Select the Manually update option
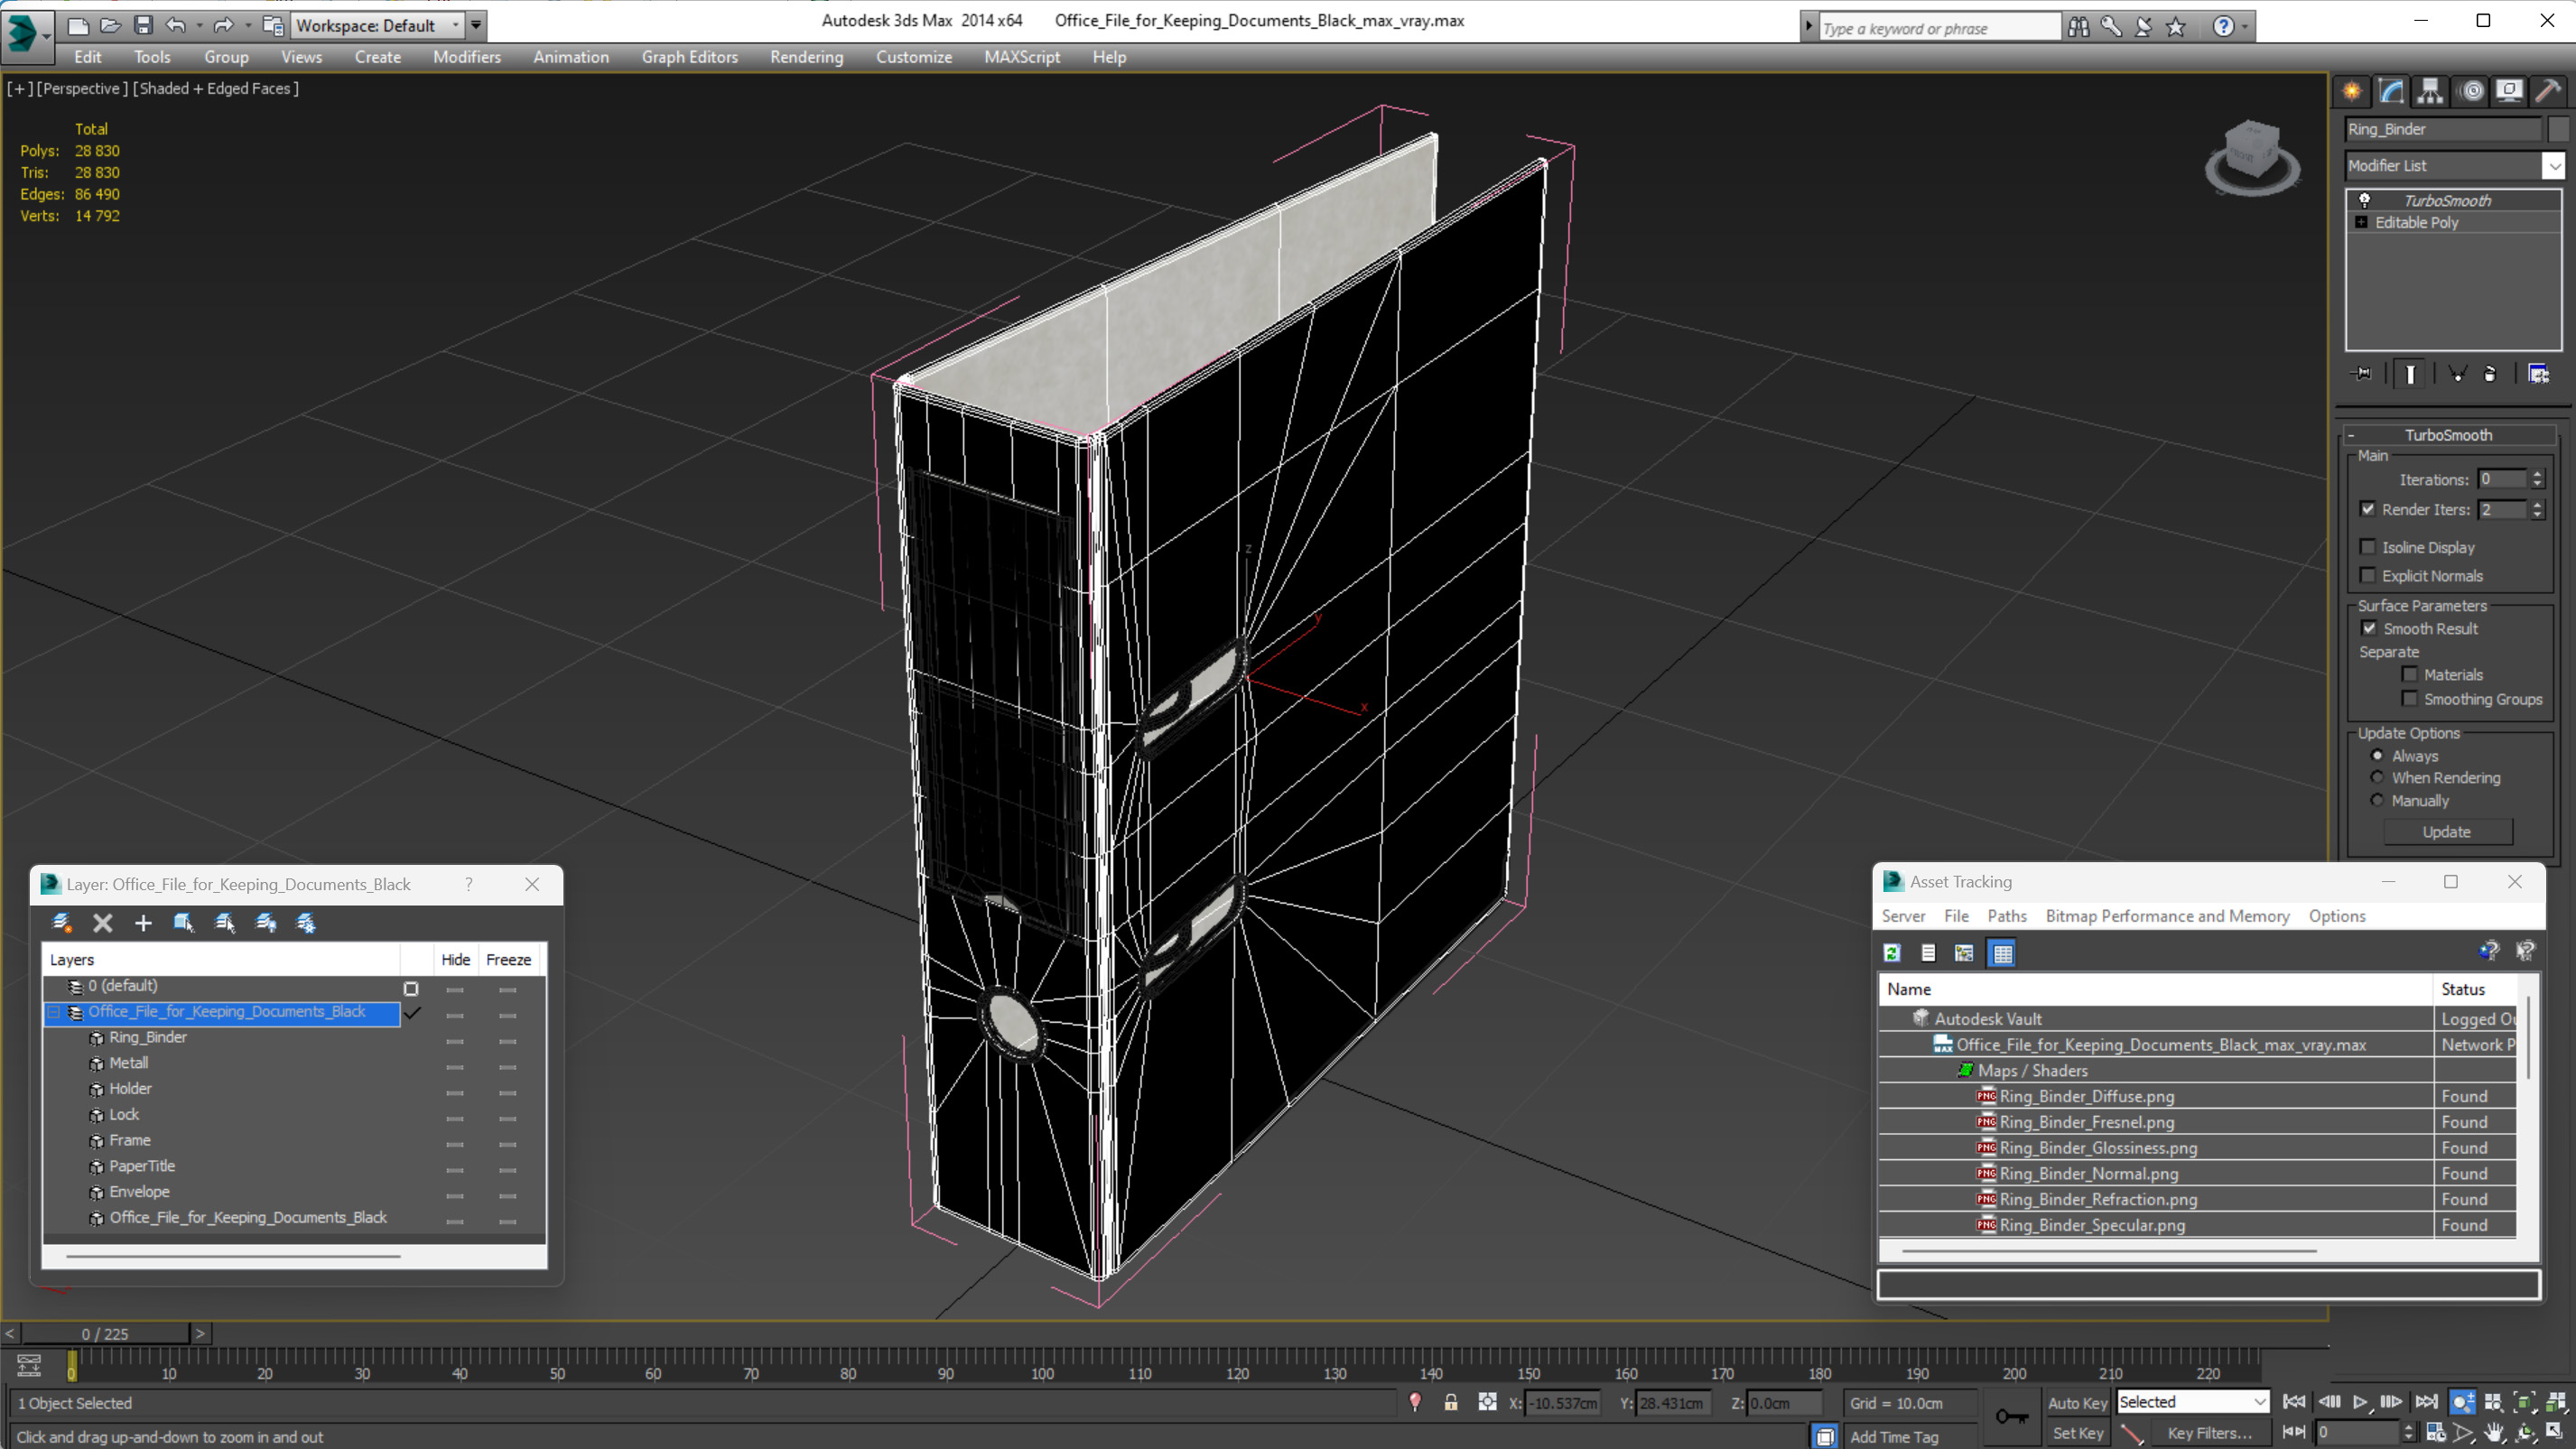 pos(2377,800)
